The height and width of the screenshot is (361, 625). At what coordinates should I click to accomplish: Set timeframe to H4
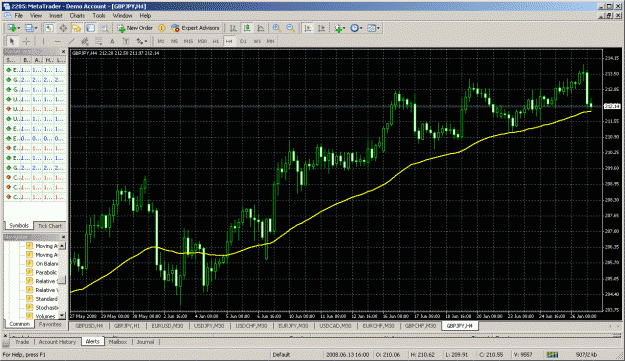[229, 41]
